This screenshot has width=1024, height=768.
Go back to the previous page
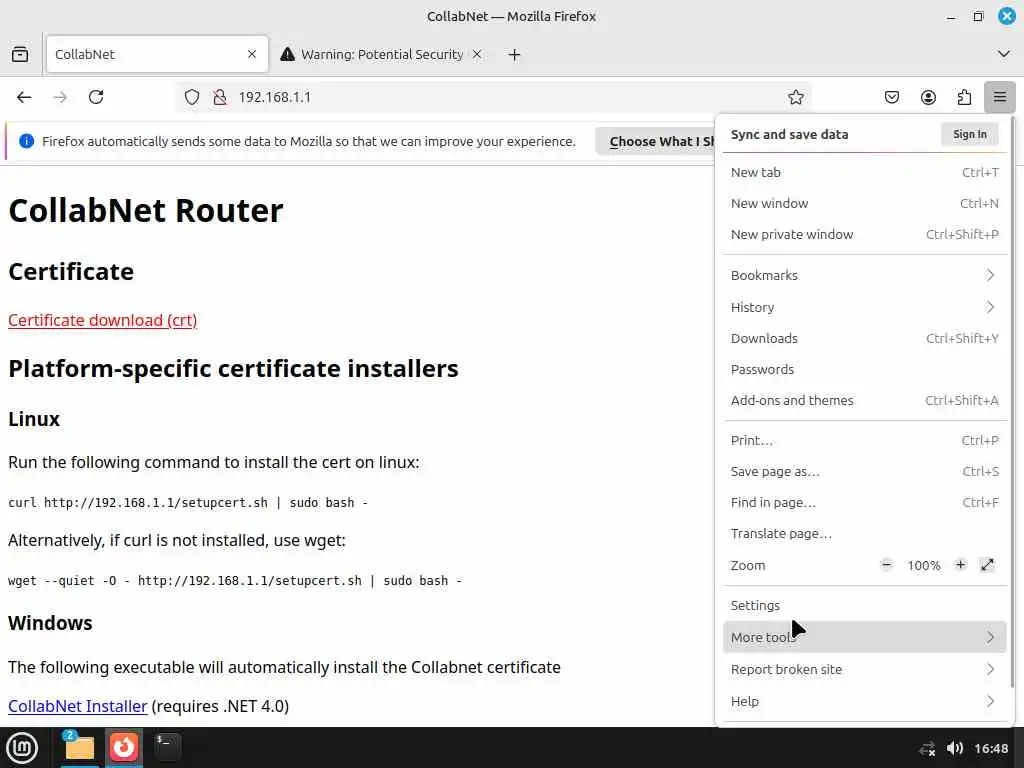[x=24, y=97]
